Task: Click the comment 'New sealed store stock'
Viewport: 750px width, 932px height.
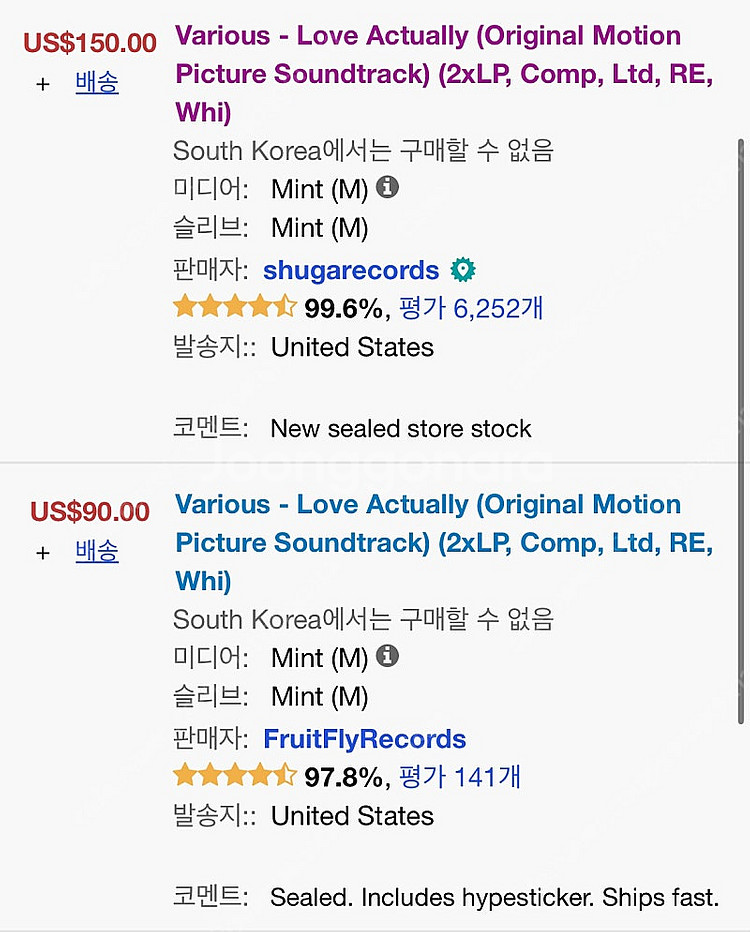Action: 400,428
